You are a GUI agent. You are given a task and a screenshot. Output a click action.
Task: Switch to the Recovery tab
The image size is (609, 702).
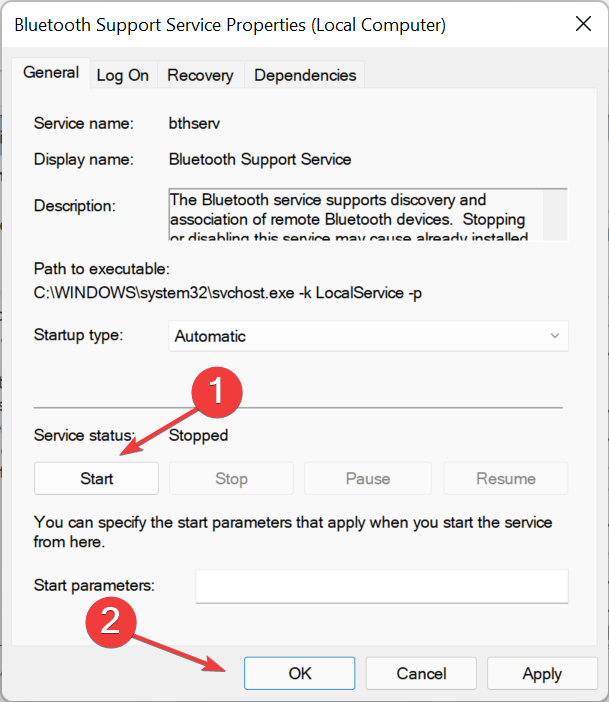(x=200, y=75)
